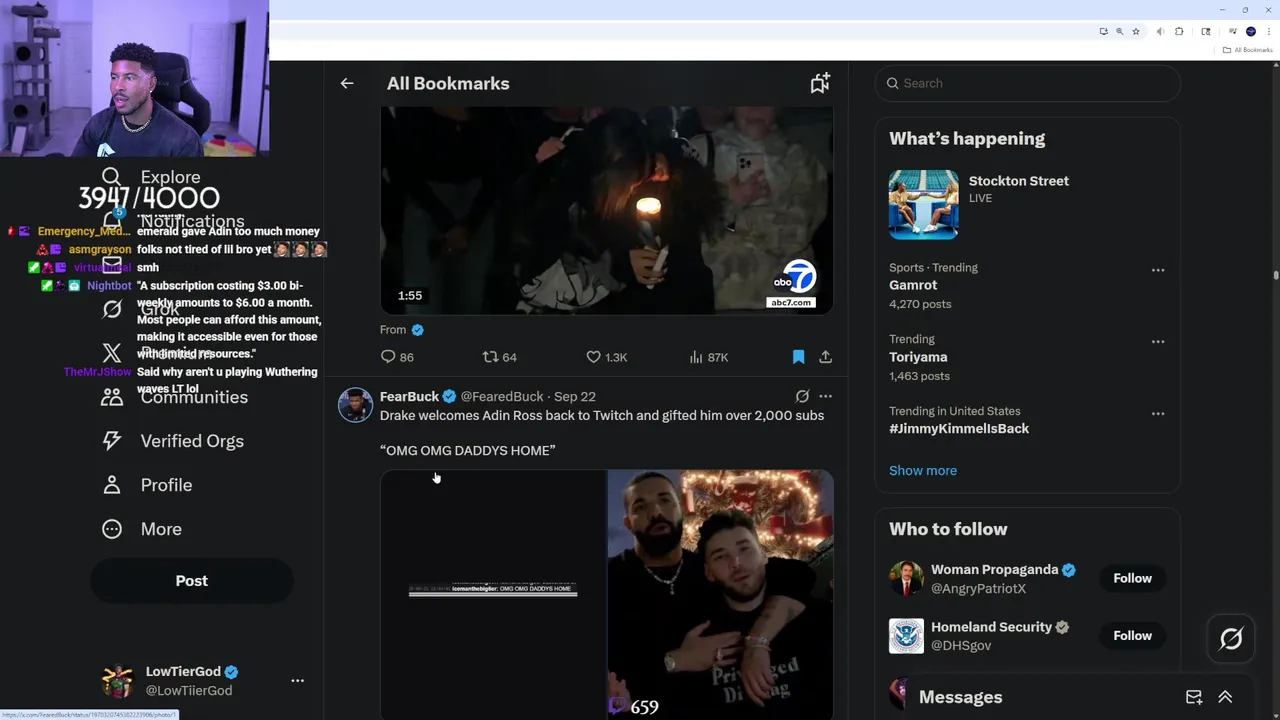Viewport: 1280px width, 720px height.
Task: Play the abc7 candlelight video
Action: coord(606,210)
